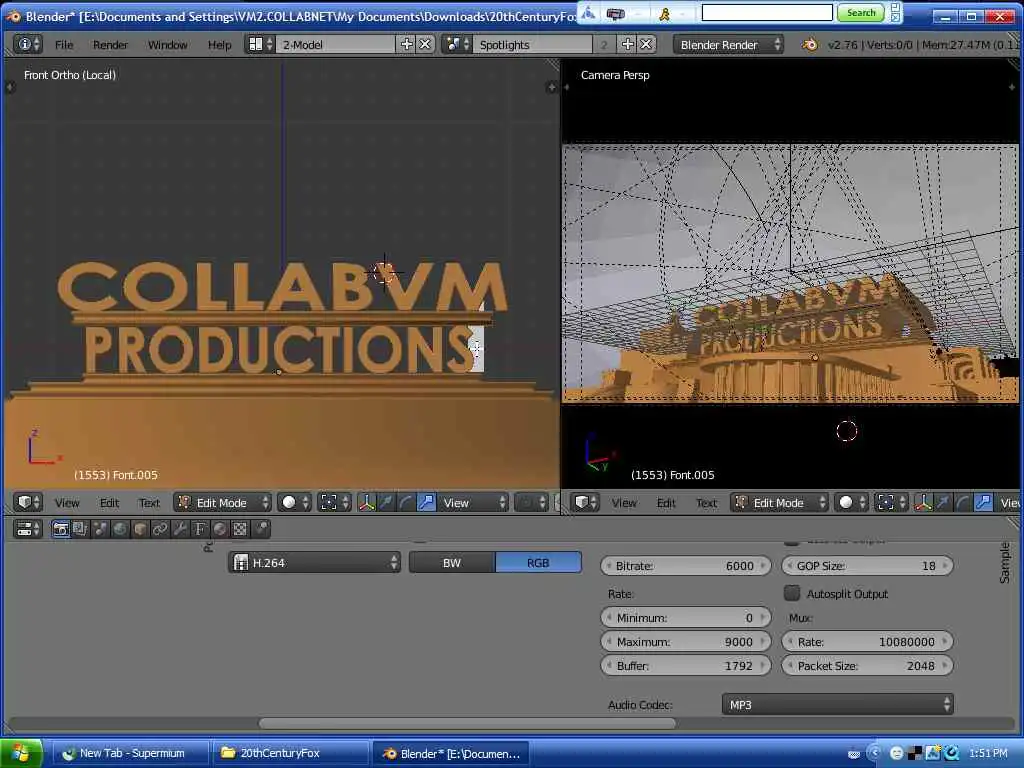
Task: Open the Edit menu in left viewport header
Action: [109, 503]
